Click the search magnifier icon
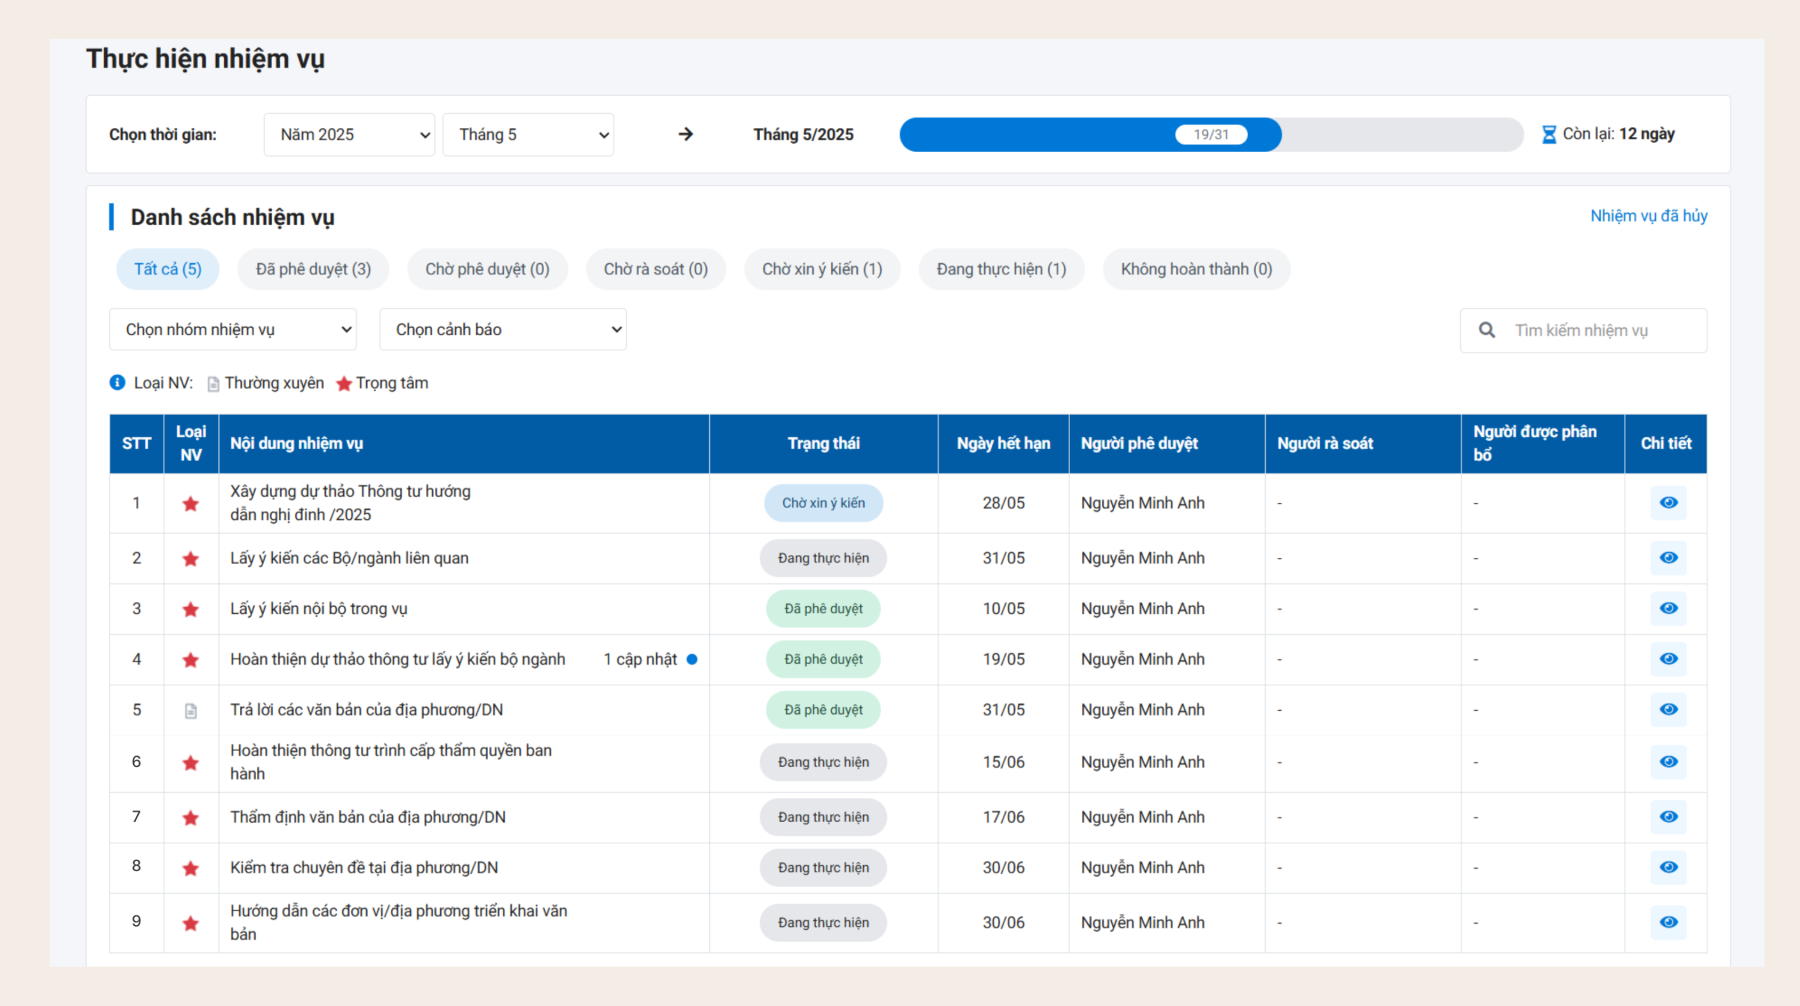Screen dimensions: 1800x1006 (1487, 330)
